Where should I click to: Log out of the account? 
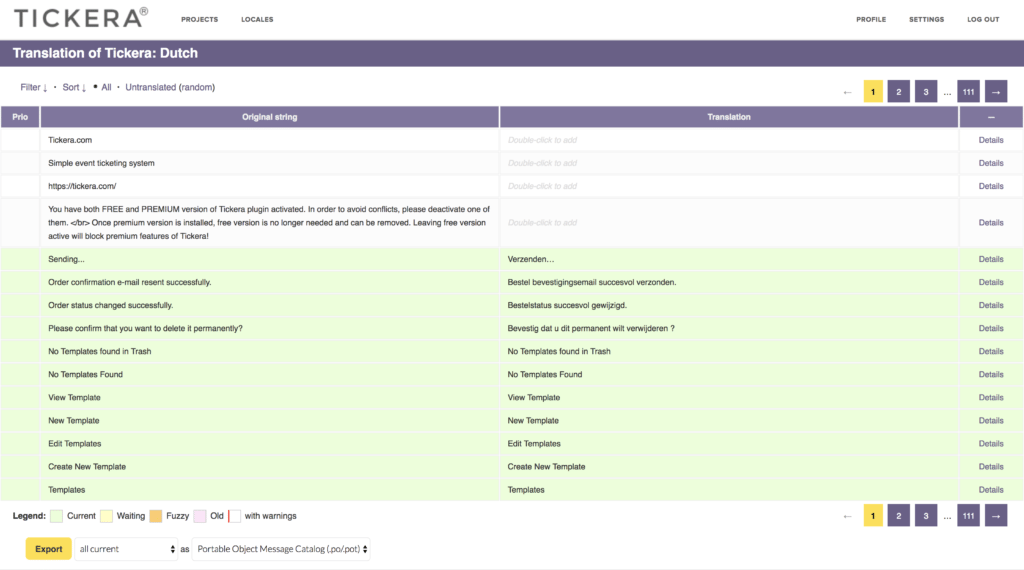point(983,20)
